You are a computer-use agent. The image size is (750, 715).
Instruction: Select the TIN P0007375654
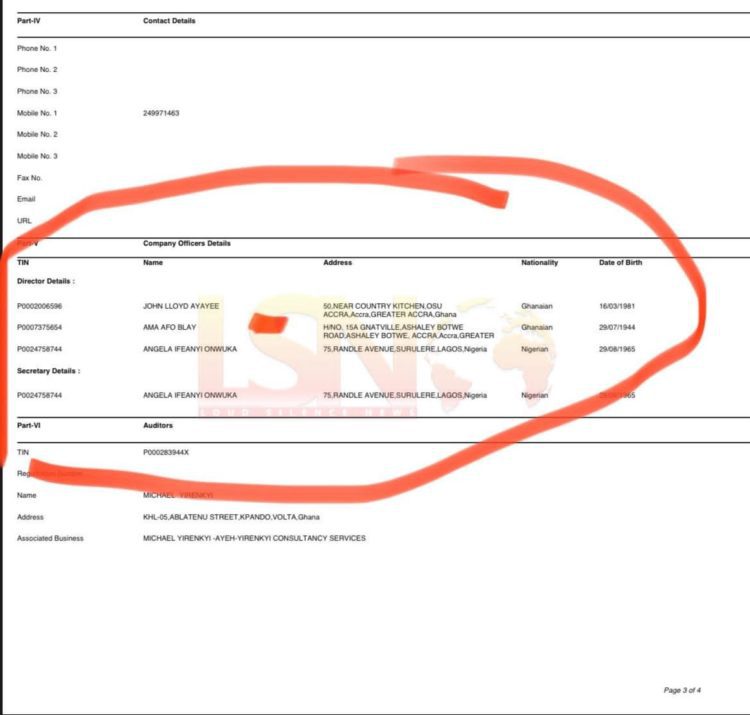pos(39,328)
